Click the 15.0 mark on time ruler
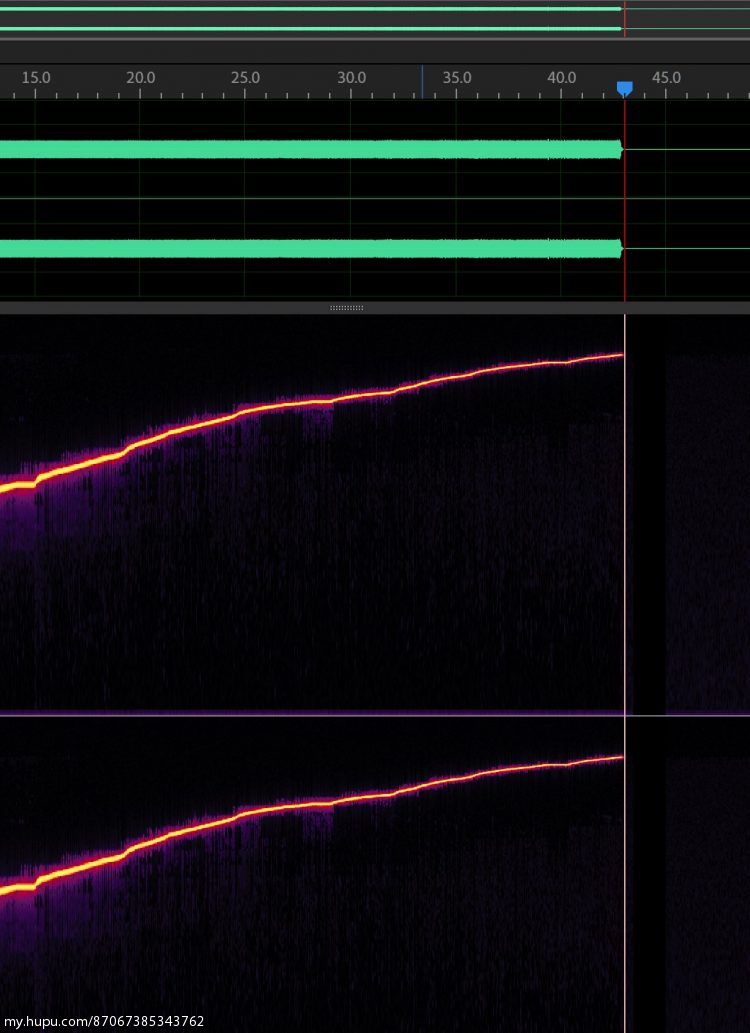 click(36, 78)
